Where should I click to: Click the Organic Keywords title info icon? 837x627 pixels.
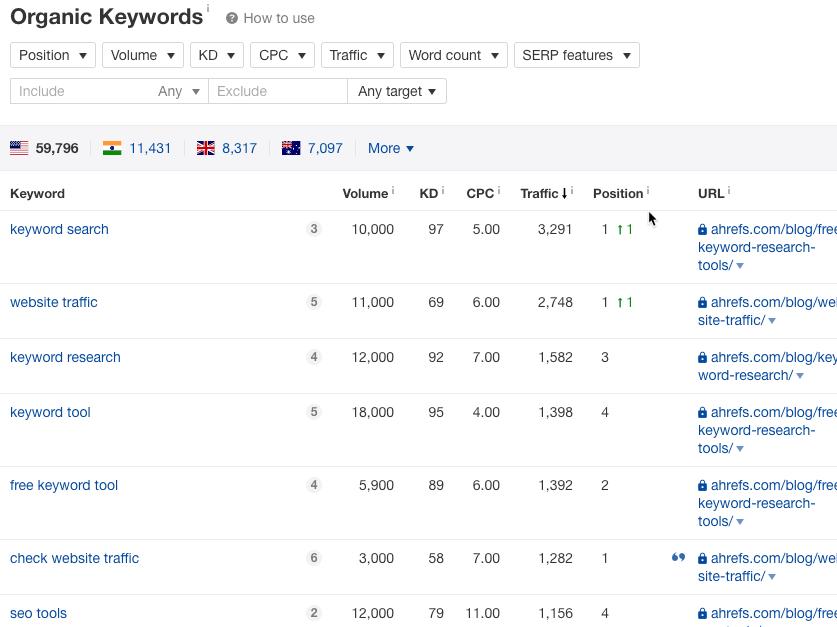point(208,9)
